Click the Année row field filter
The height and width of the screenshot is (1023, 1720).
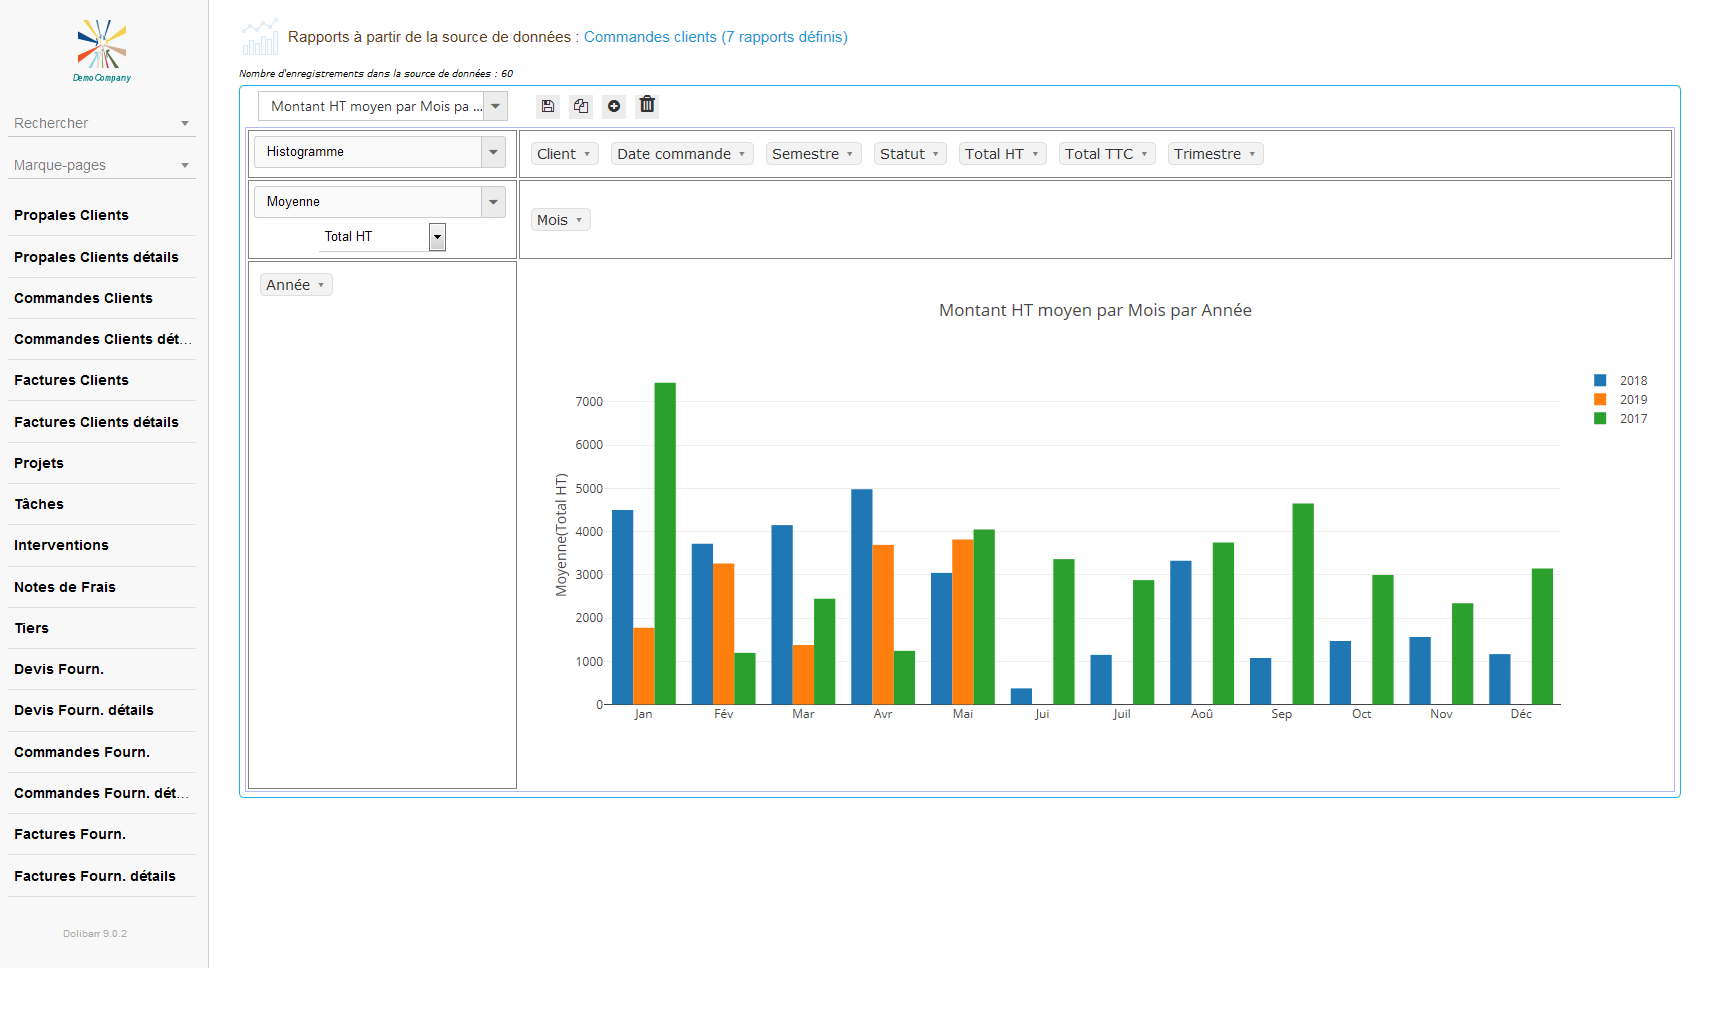295,285
